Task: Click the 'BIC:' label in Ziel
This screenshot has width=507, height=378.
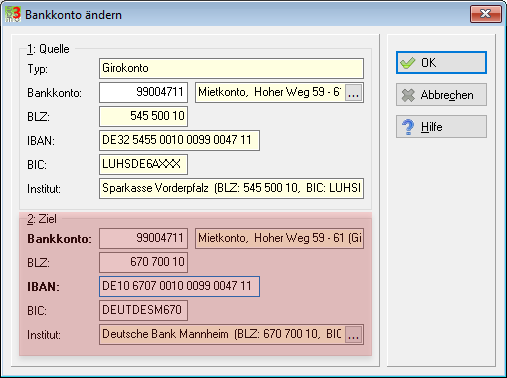Action: click(37, 311)
